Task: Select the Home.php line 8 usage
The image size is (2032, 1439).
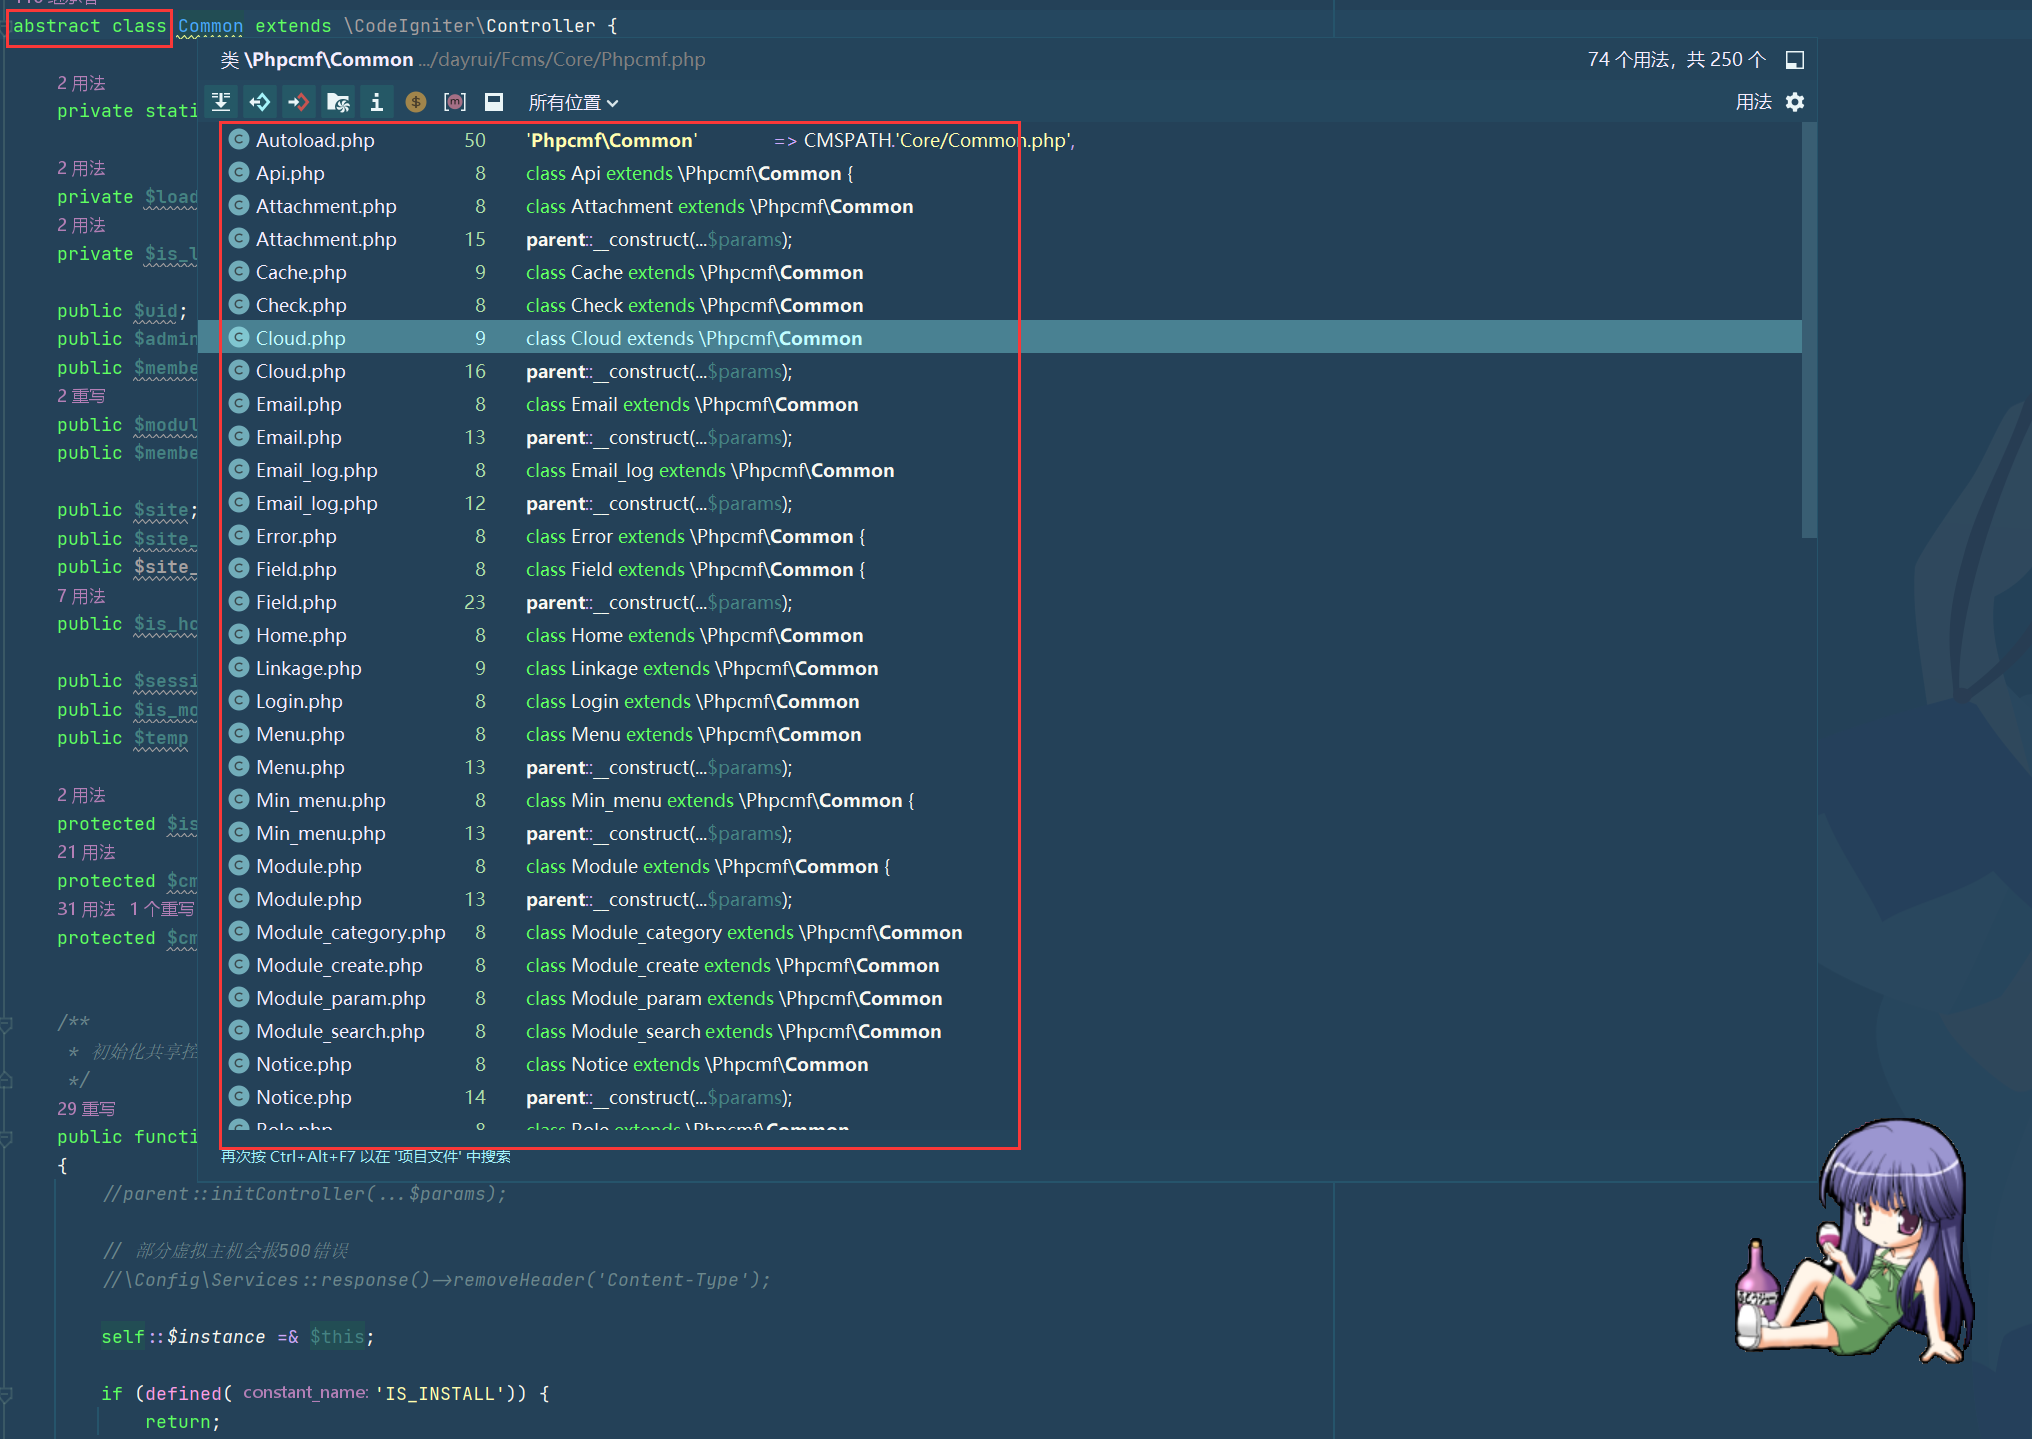Action: pos(1000,635)
